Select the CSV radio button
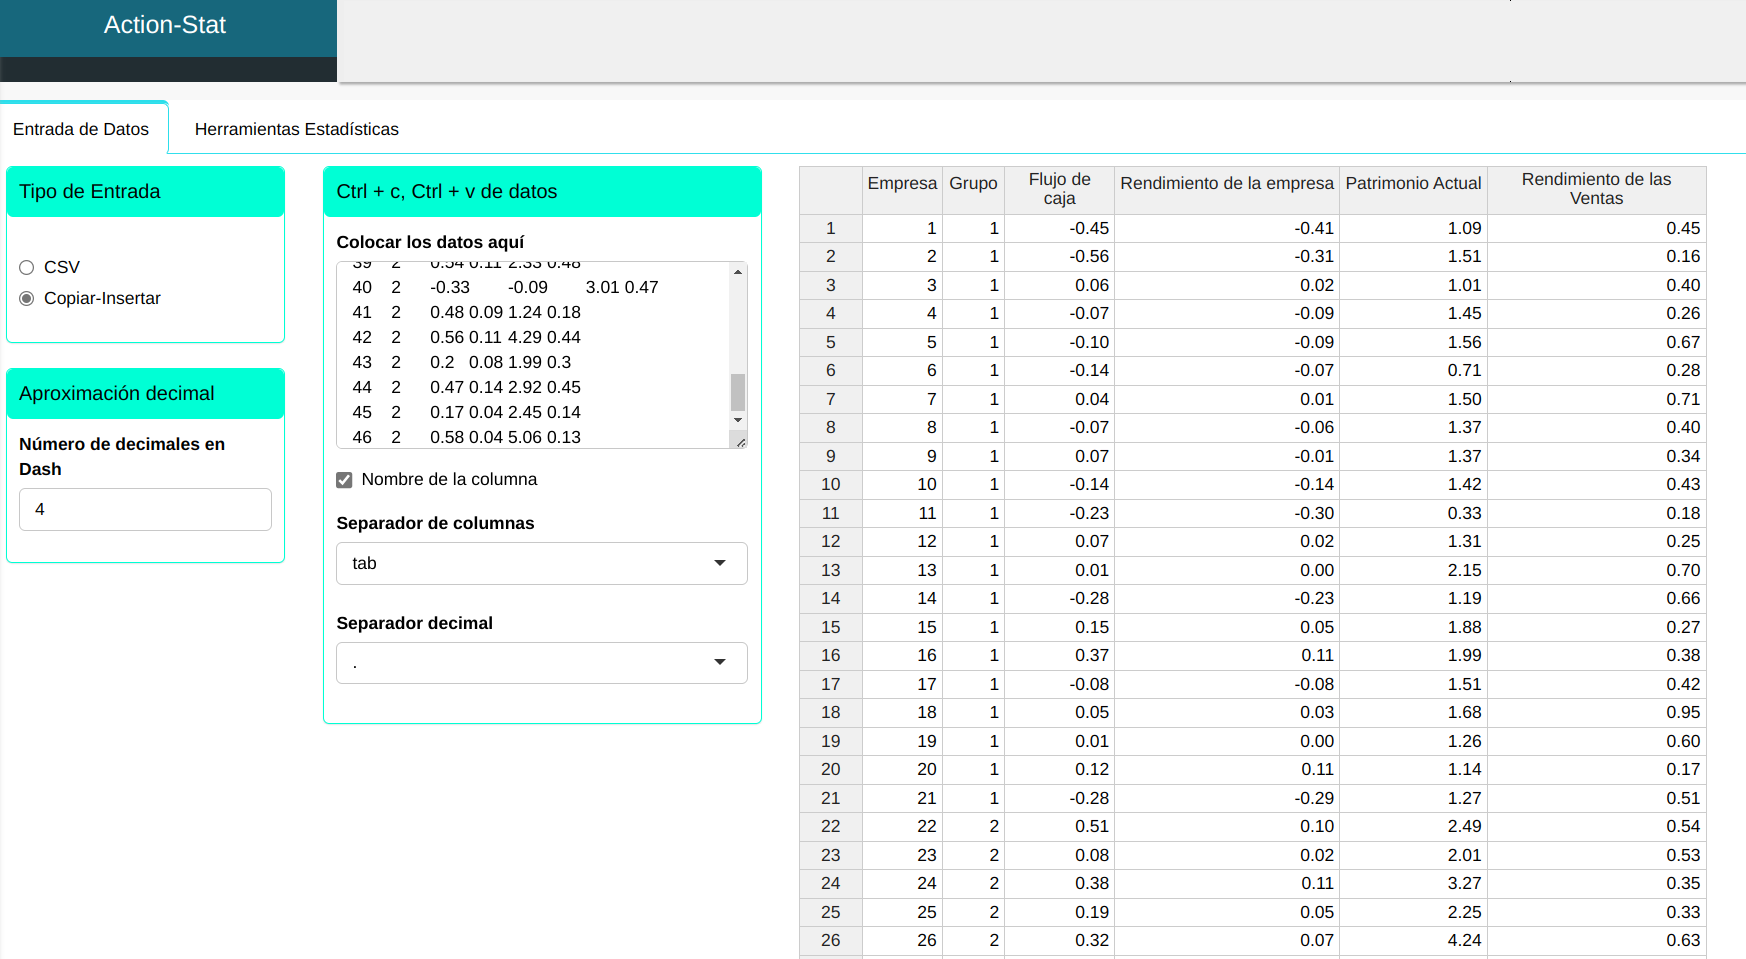Image resolution: width=1746 pixels, height=959 pixels. (x=27, y=267)
